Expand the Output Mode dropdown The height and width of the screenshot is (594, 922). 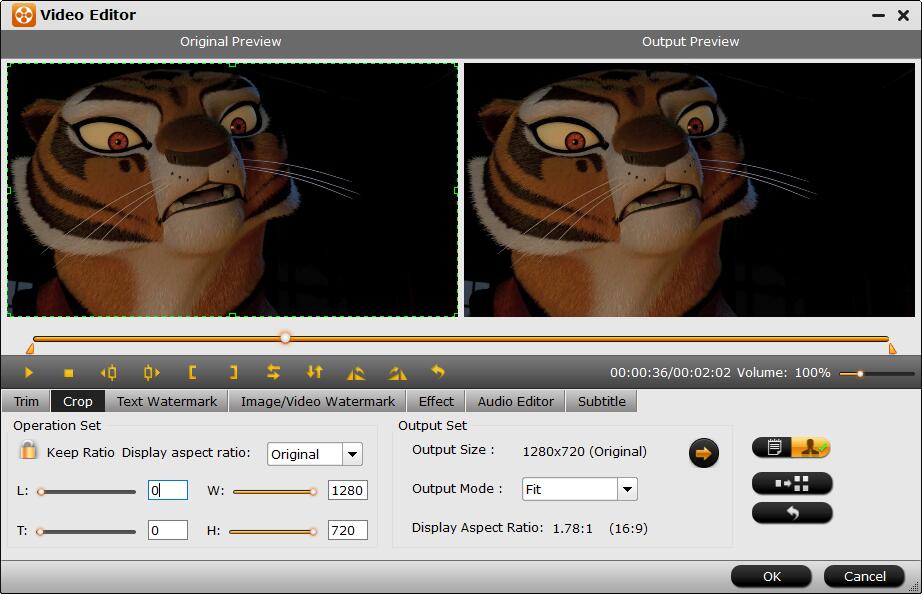coord(627,489)
